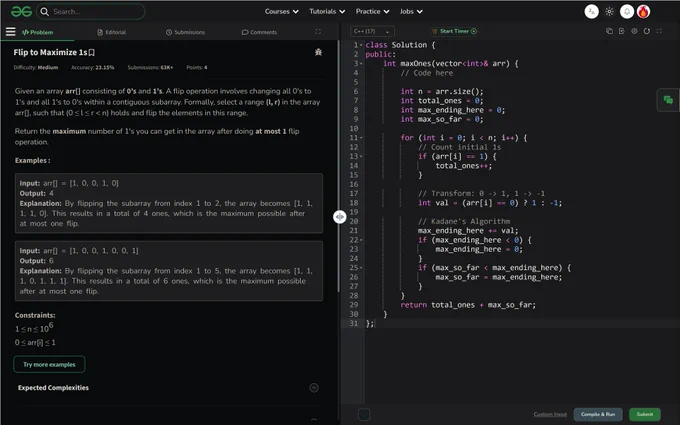The height and width of the screenshot is (425, 680).
Task: Open the hamburger sidebar menu
Action: pyautogui.click(x=10, y=32)
